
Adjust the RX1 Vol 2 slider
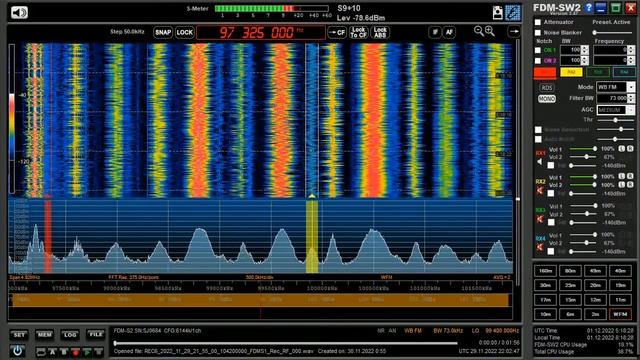[583, 157]
